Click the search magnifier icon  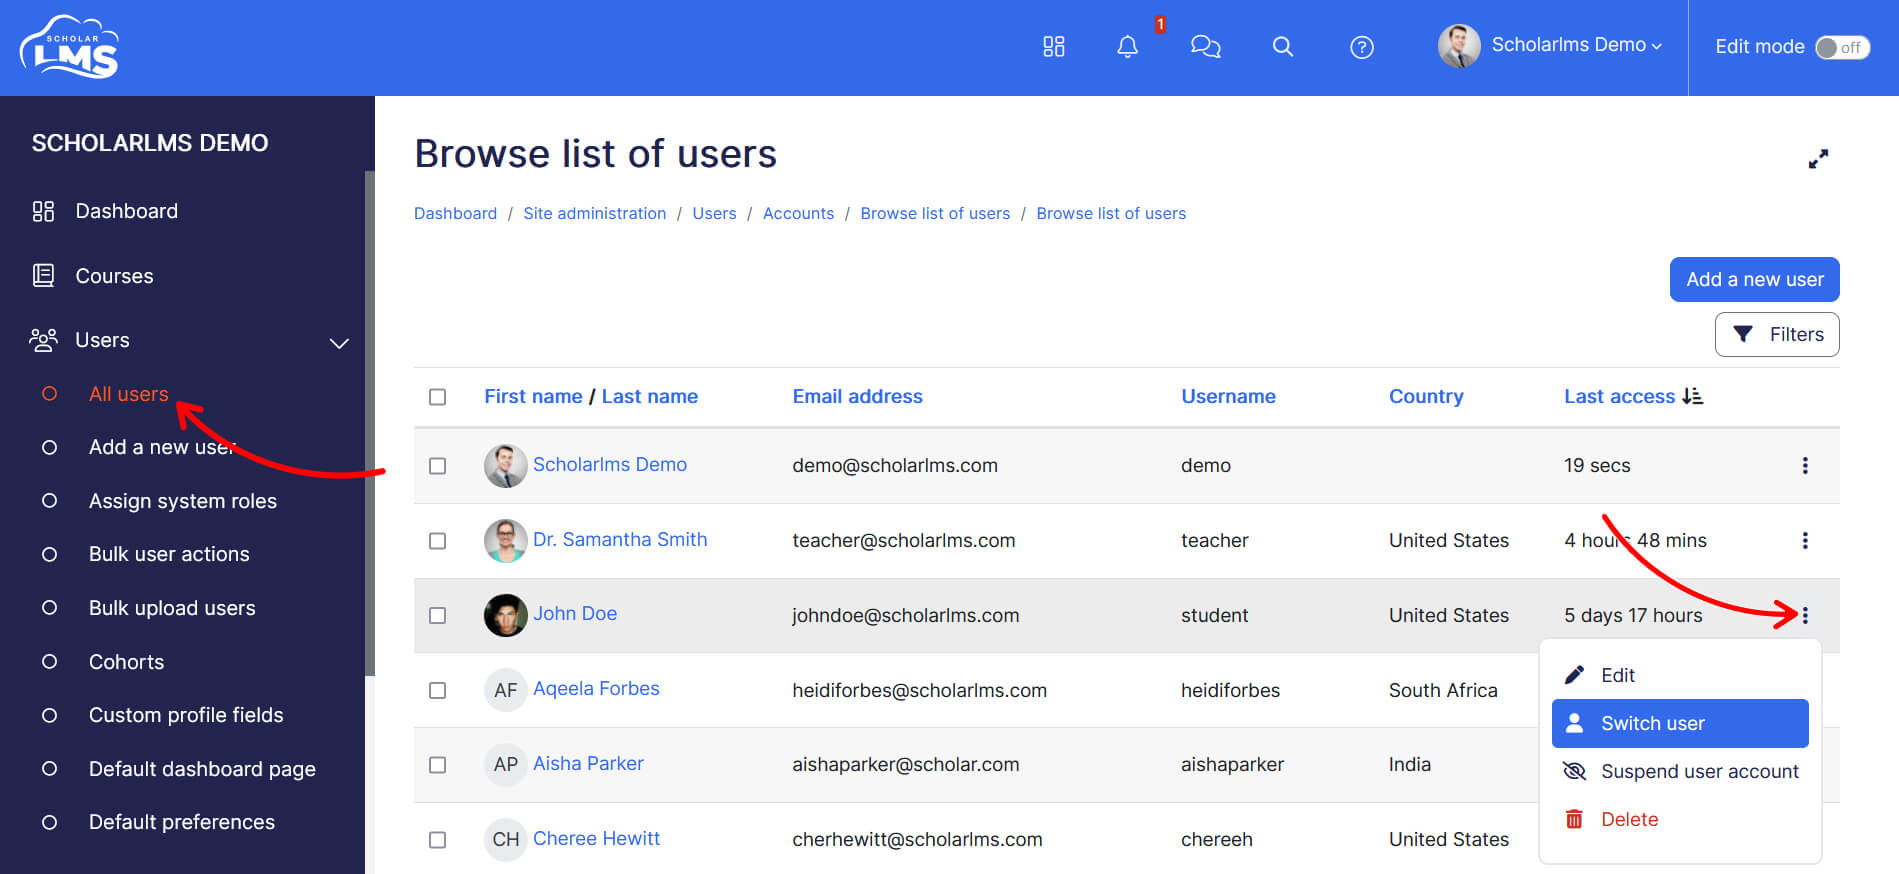pos(1283,47)
